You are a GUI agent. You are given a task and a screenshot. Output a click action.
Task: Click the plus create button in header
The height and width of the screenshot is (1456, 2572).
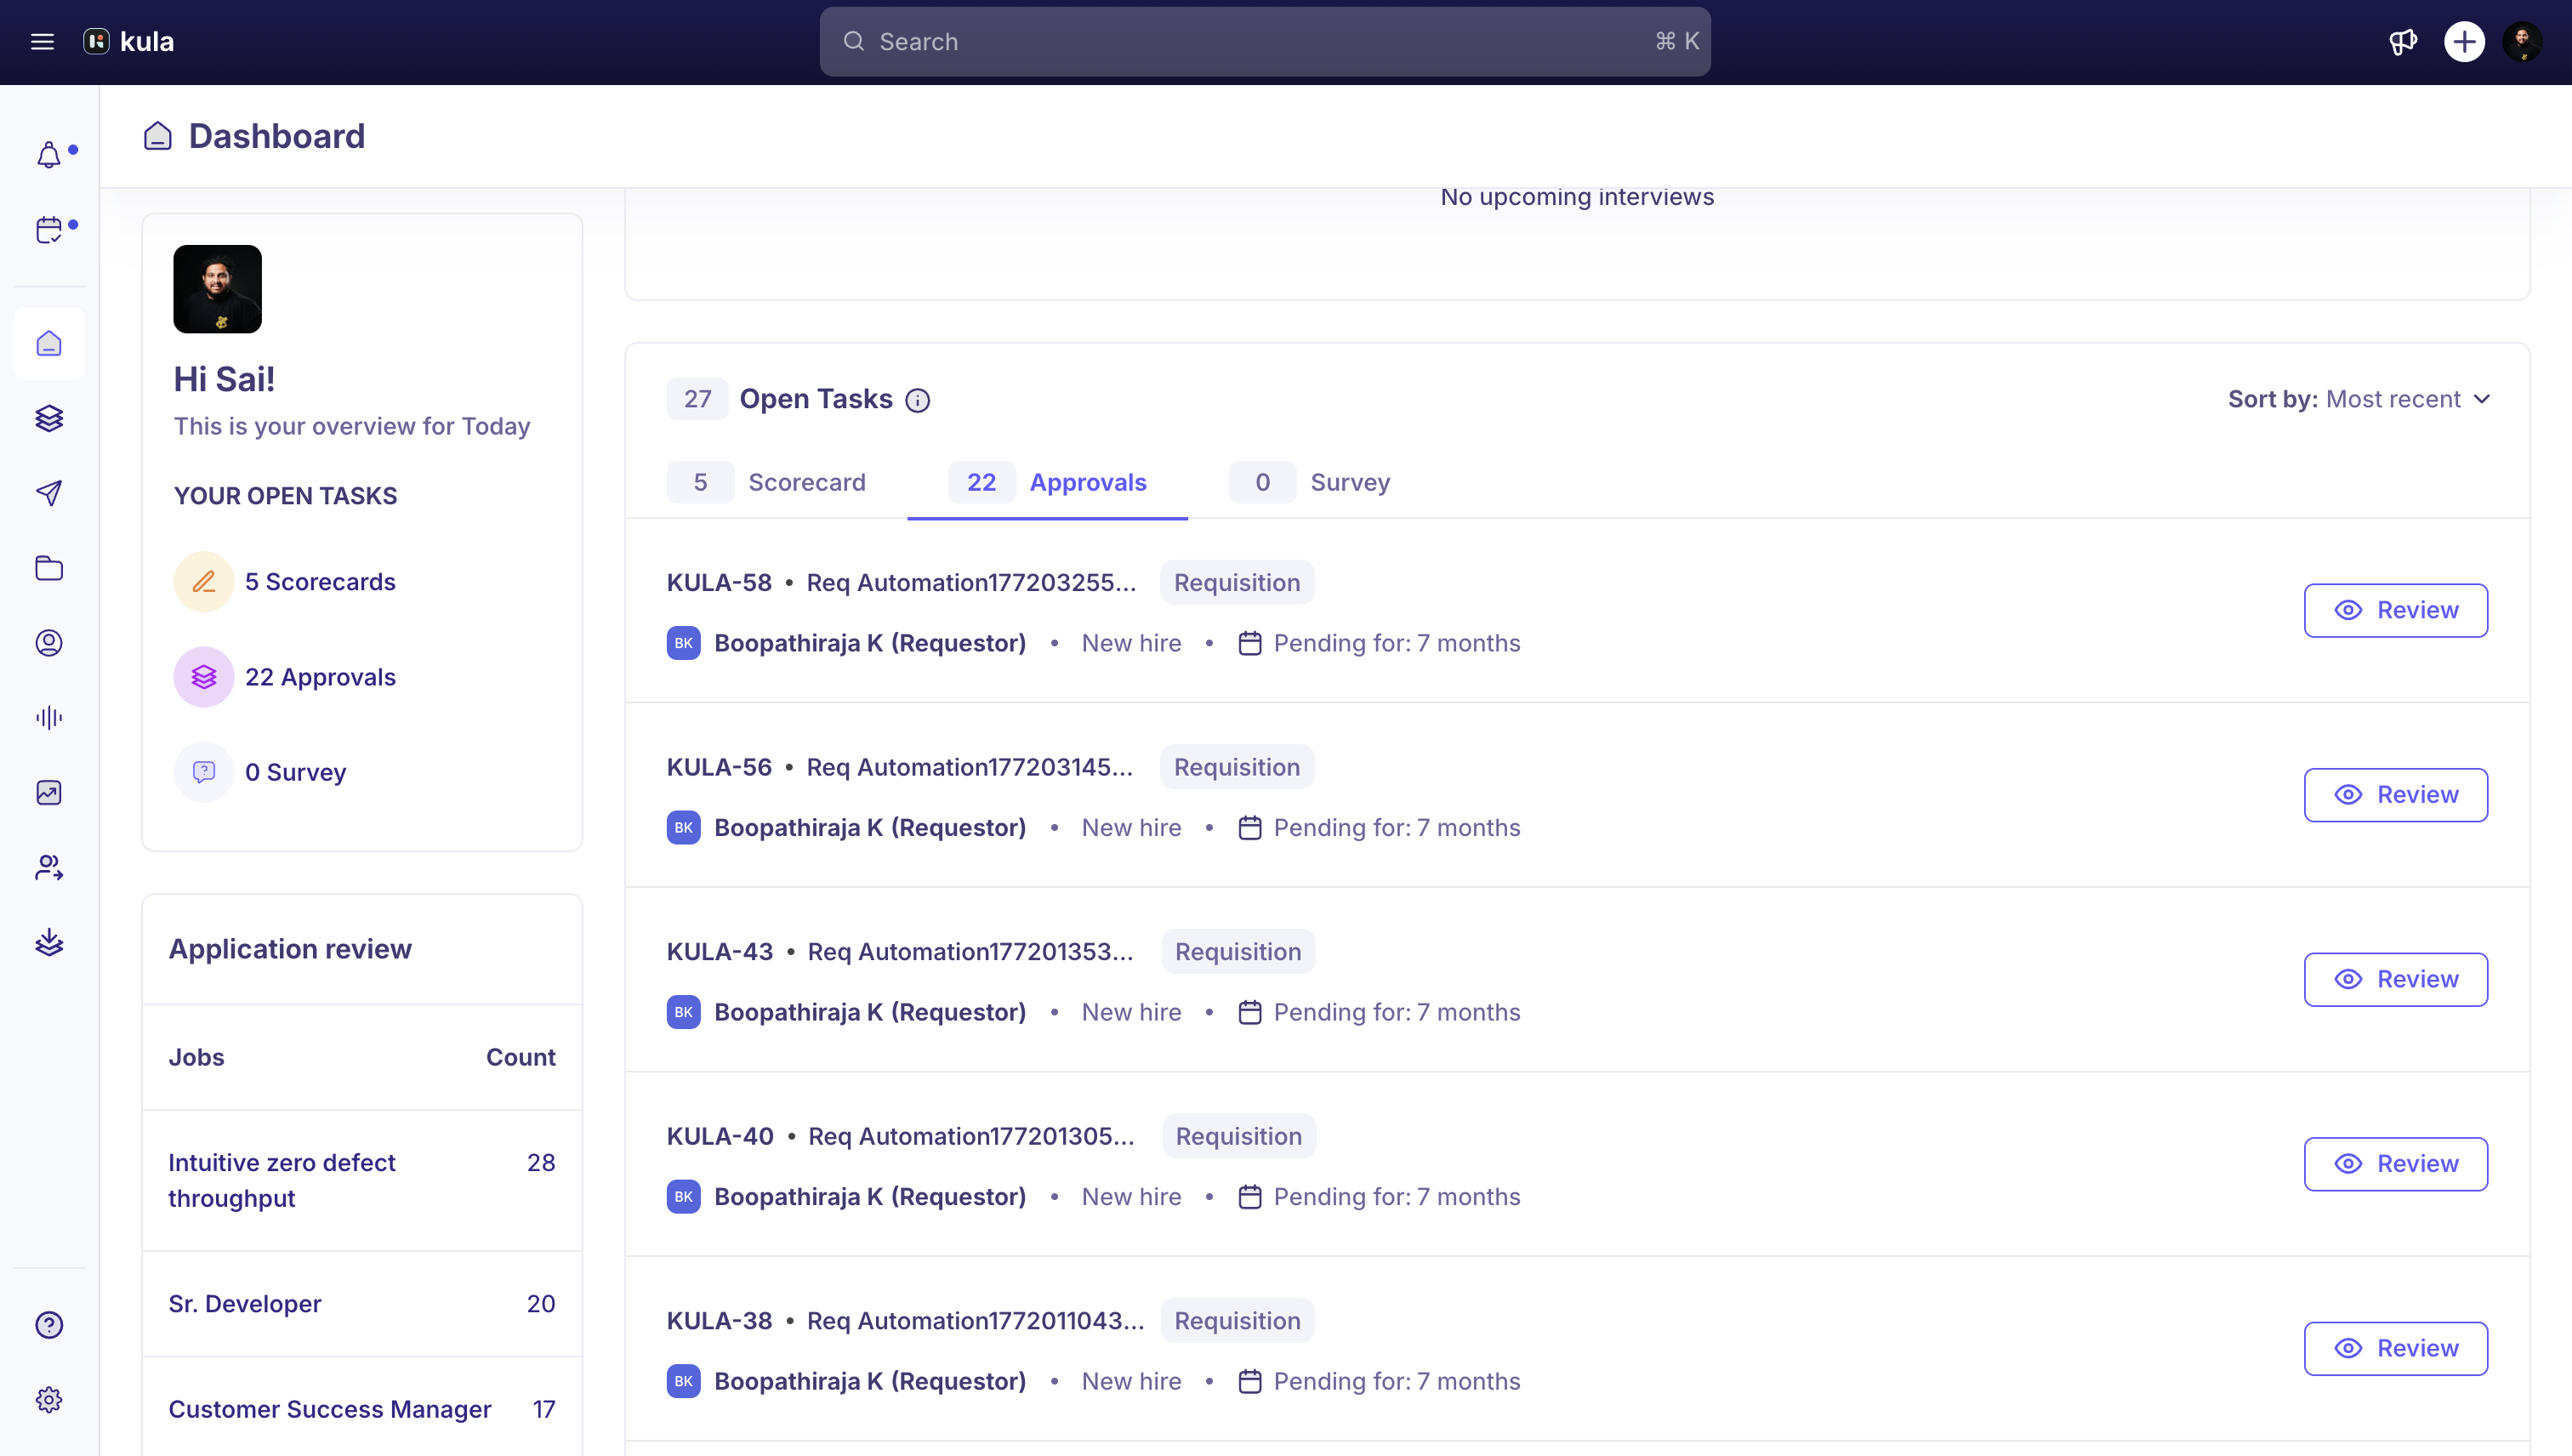click(x=2464, y=42)
